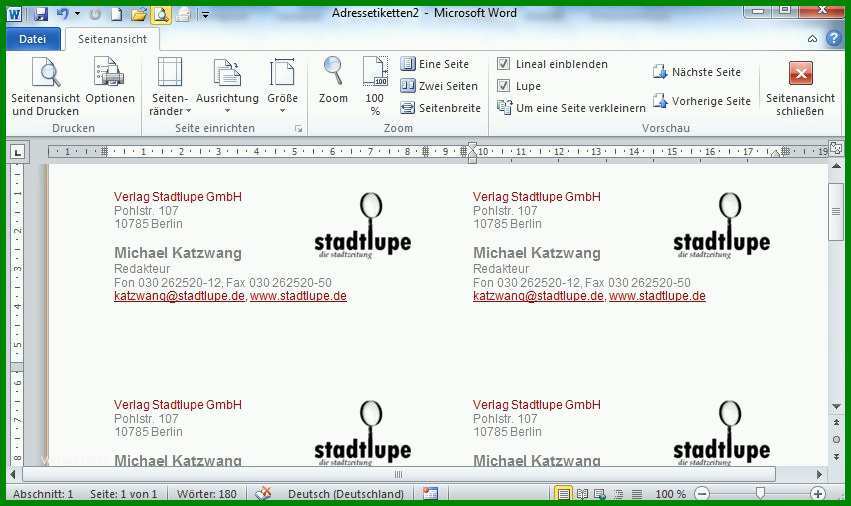851x506 pixels.
Task: Click the stadtlupe logo in top-left label
Action: [x=363, y=226]
